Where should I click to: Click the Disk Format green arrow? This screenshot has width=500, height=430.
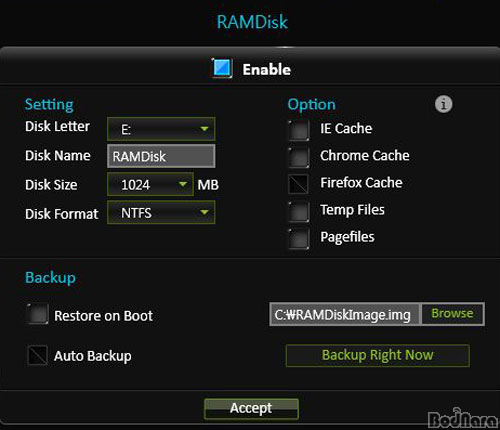[x=204, y=212]
